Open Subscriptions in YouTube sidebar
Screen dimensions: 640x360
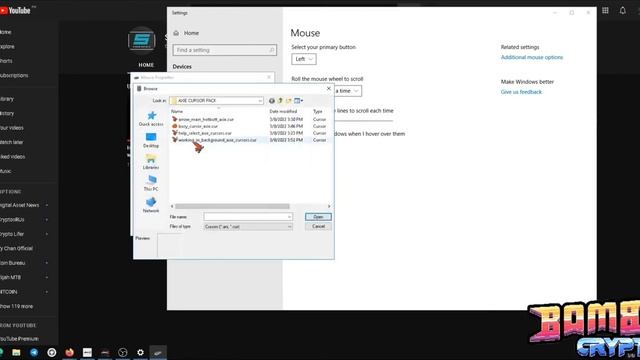[14, 76]
